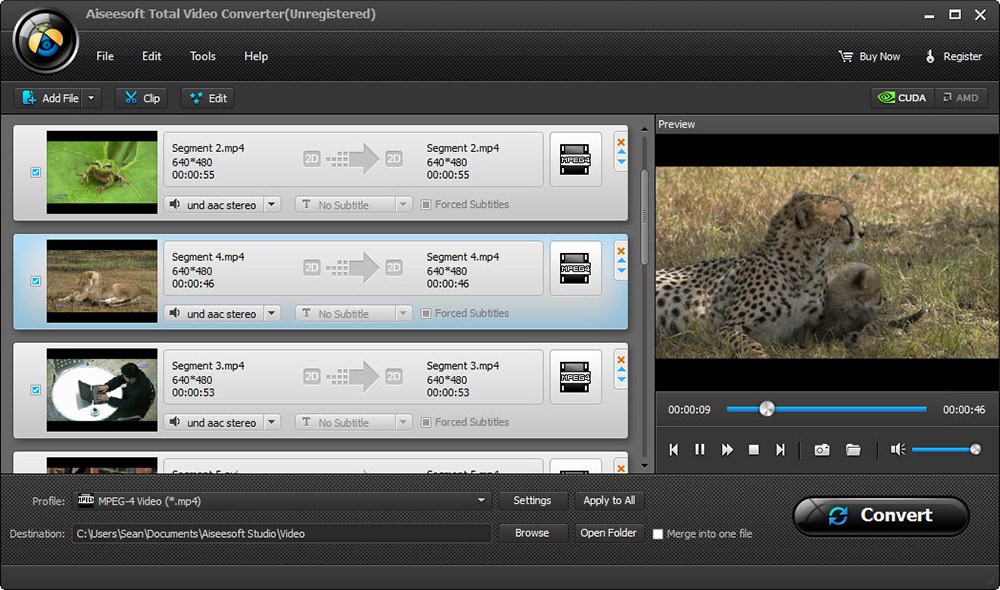
Task: Enable CUDA acceleration
Action: click(902, 98)
